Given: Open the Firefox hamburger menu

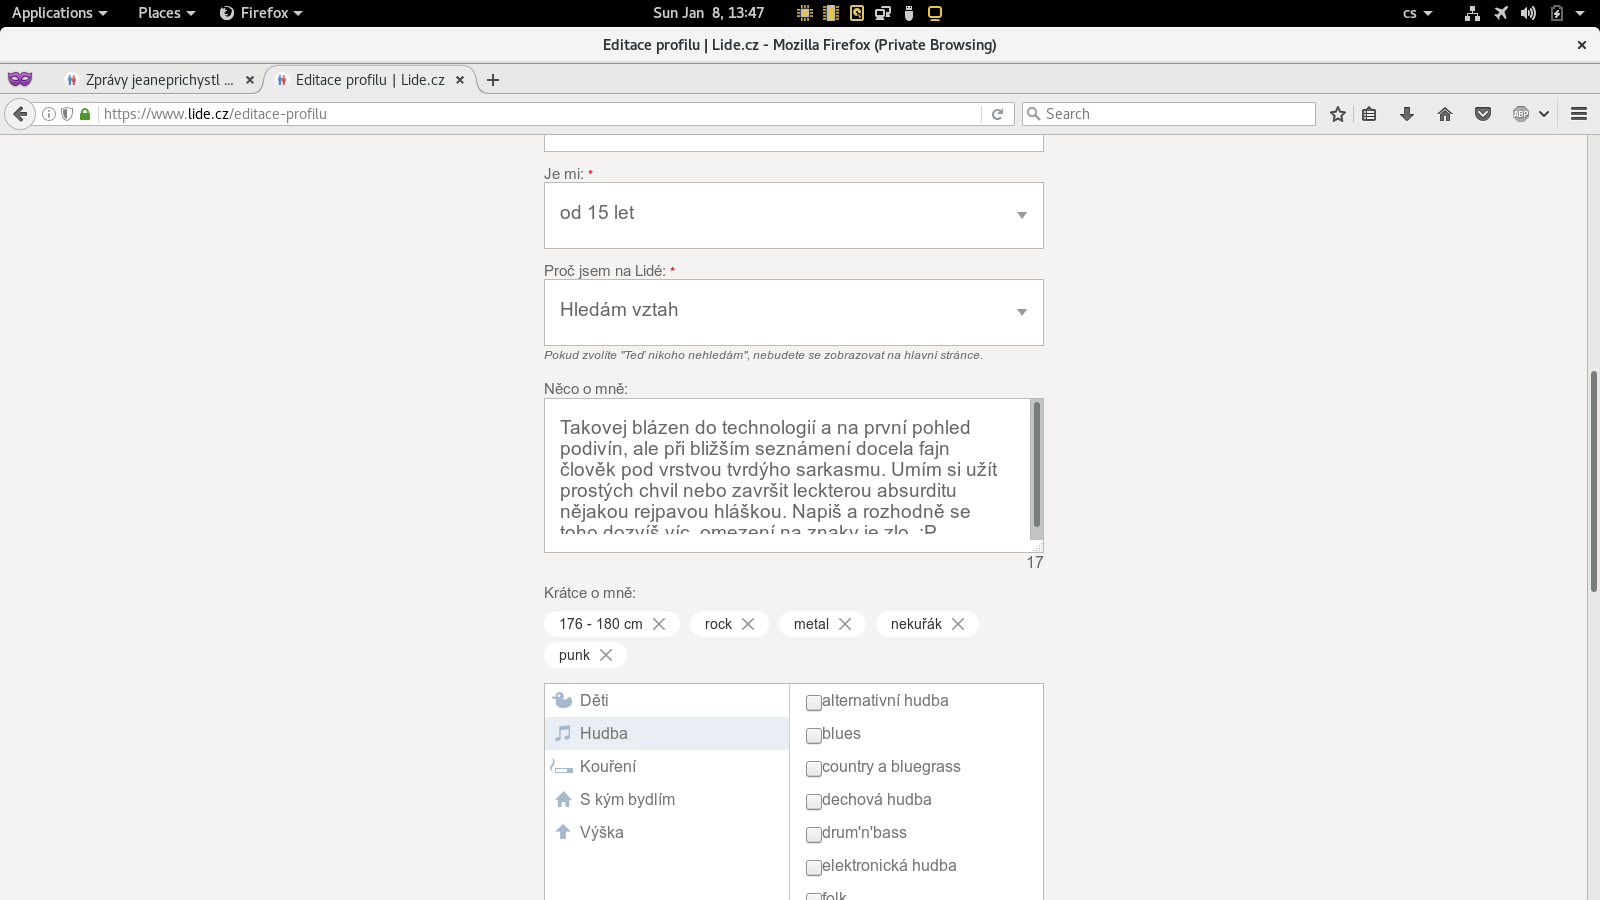Looking at the screenshot, I should click(x=1579, y=114).
